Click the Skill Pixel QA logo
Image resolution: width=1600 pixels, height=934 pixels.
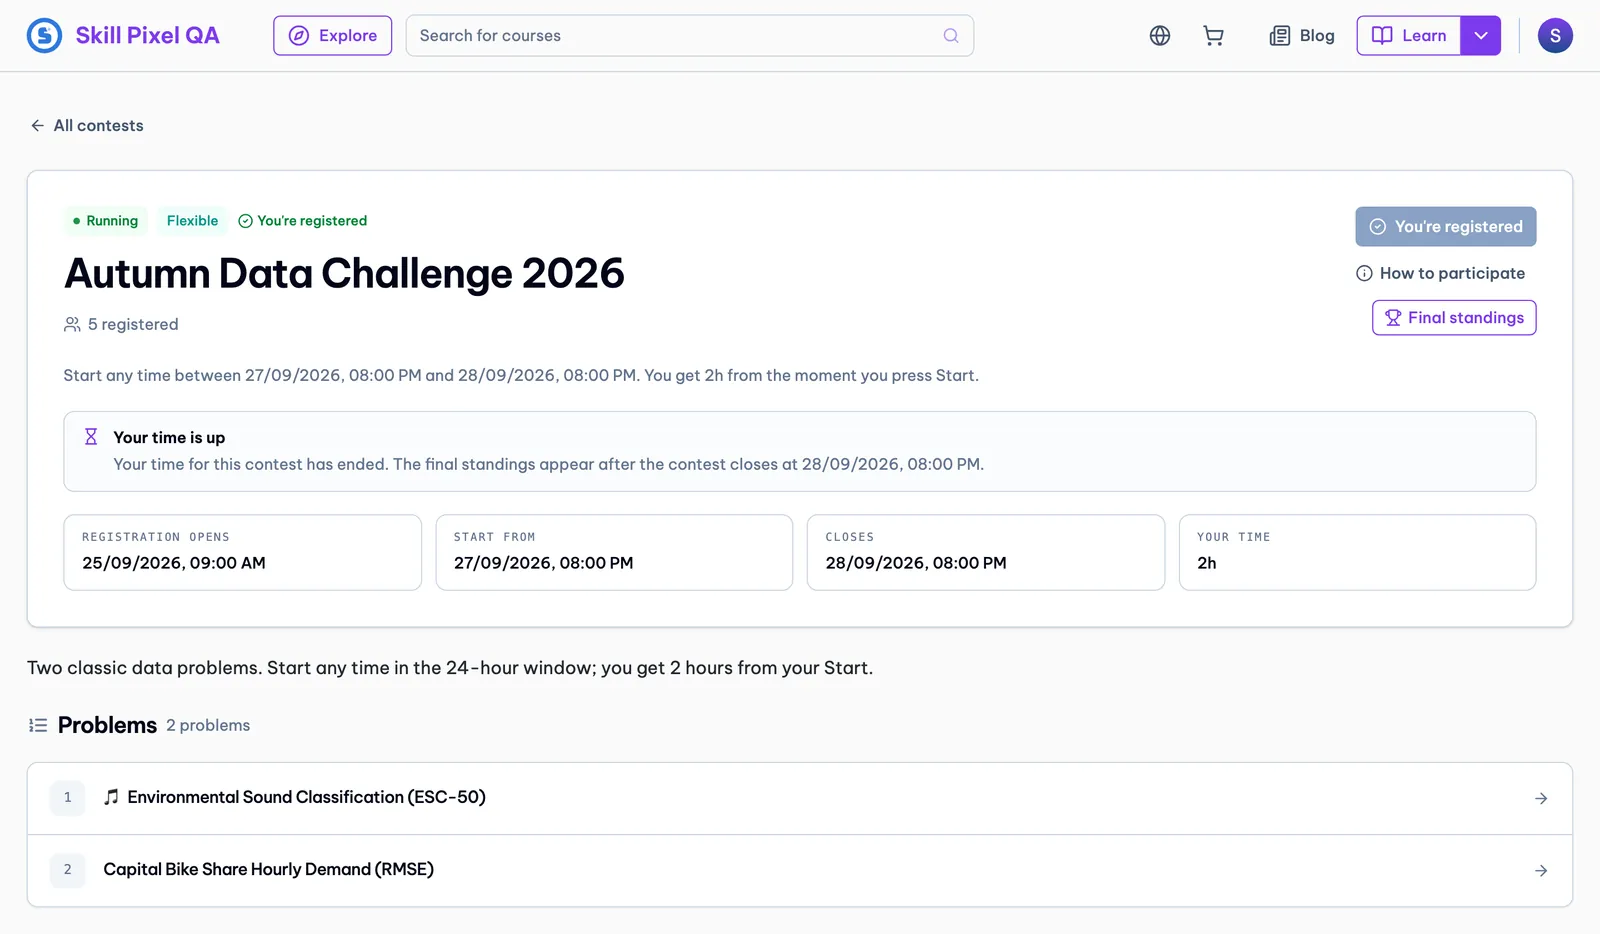click(123, 36)
